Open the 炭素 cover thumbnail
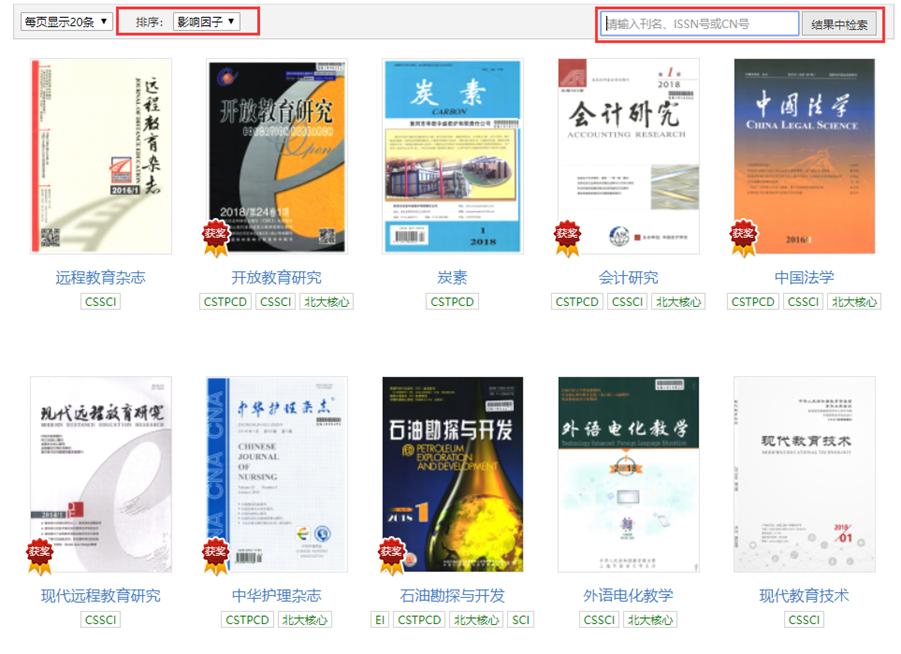901x654 pixels. click(452, 153)
